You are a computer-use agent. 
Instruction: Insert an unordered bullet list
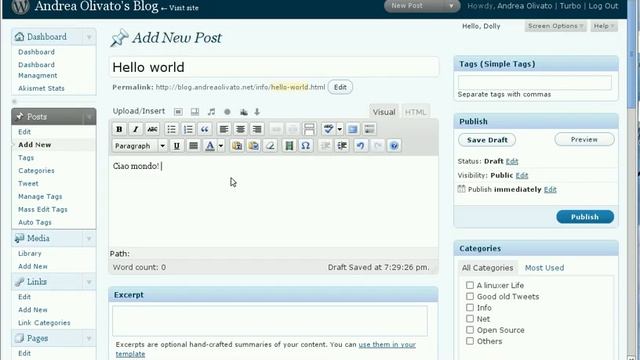tap(171, 129)
